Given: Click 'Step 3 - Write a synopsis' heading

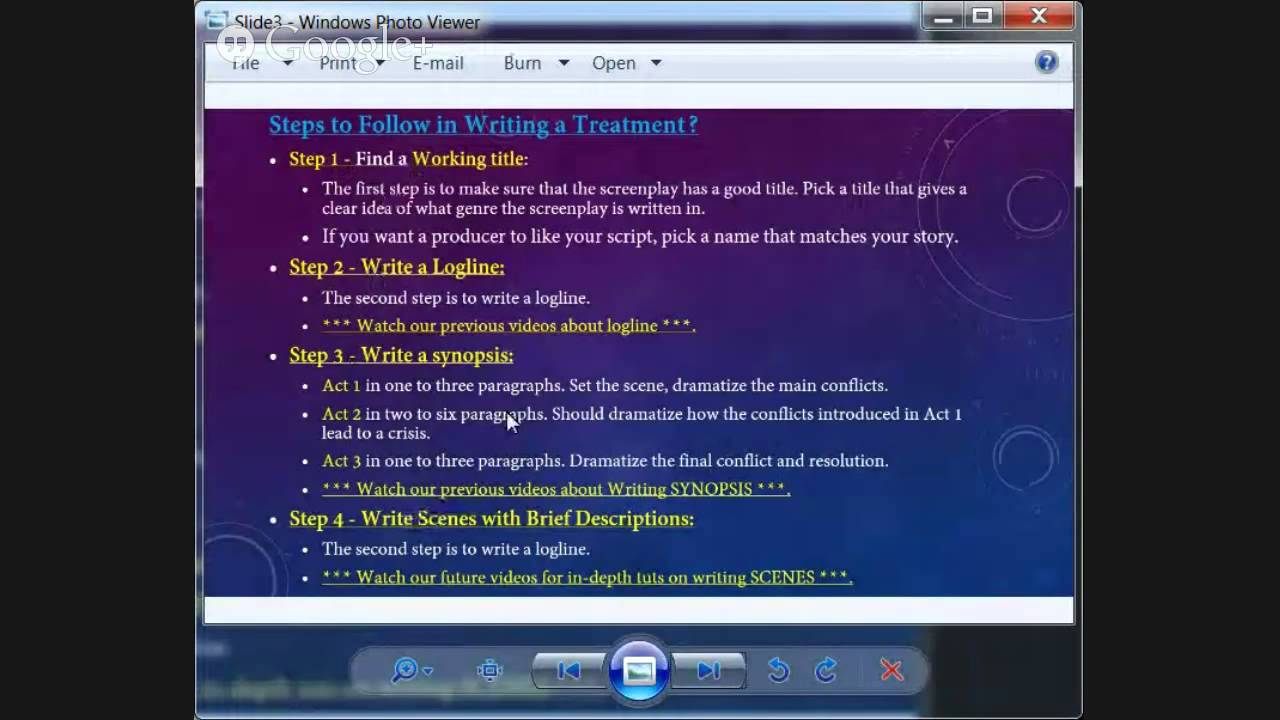Looking at the screenshot, I should (401, 355).
